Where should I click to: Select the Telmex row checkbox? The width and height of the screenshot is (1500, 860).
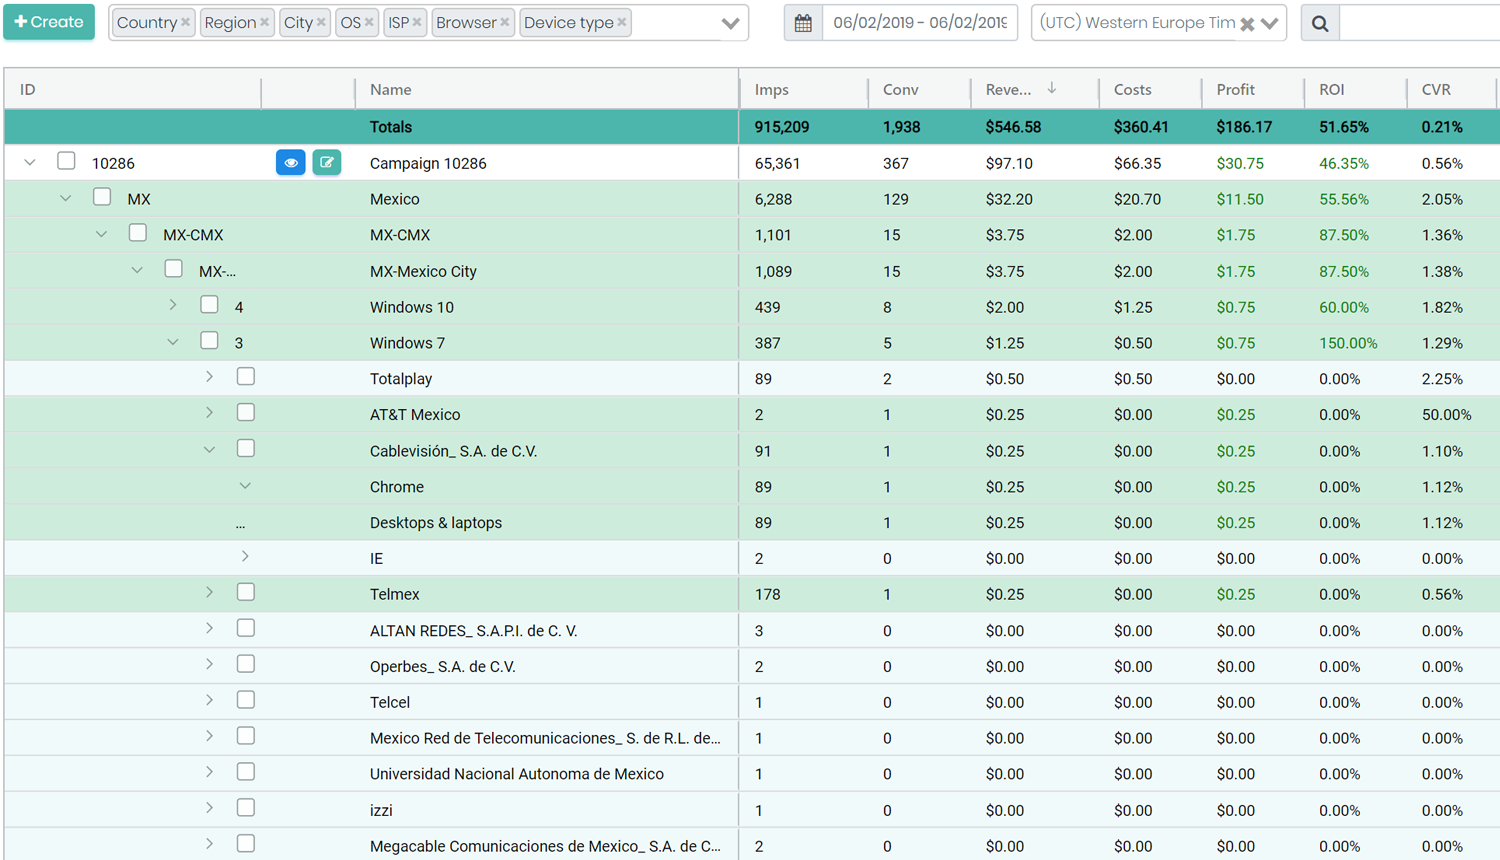click(245, 593)
